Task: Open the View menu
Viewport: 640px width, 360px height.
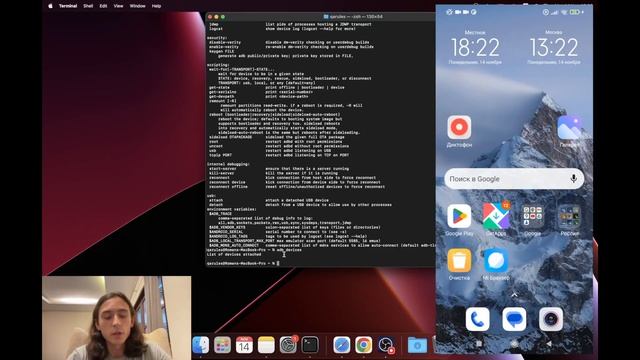Action: click(118, 6)
